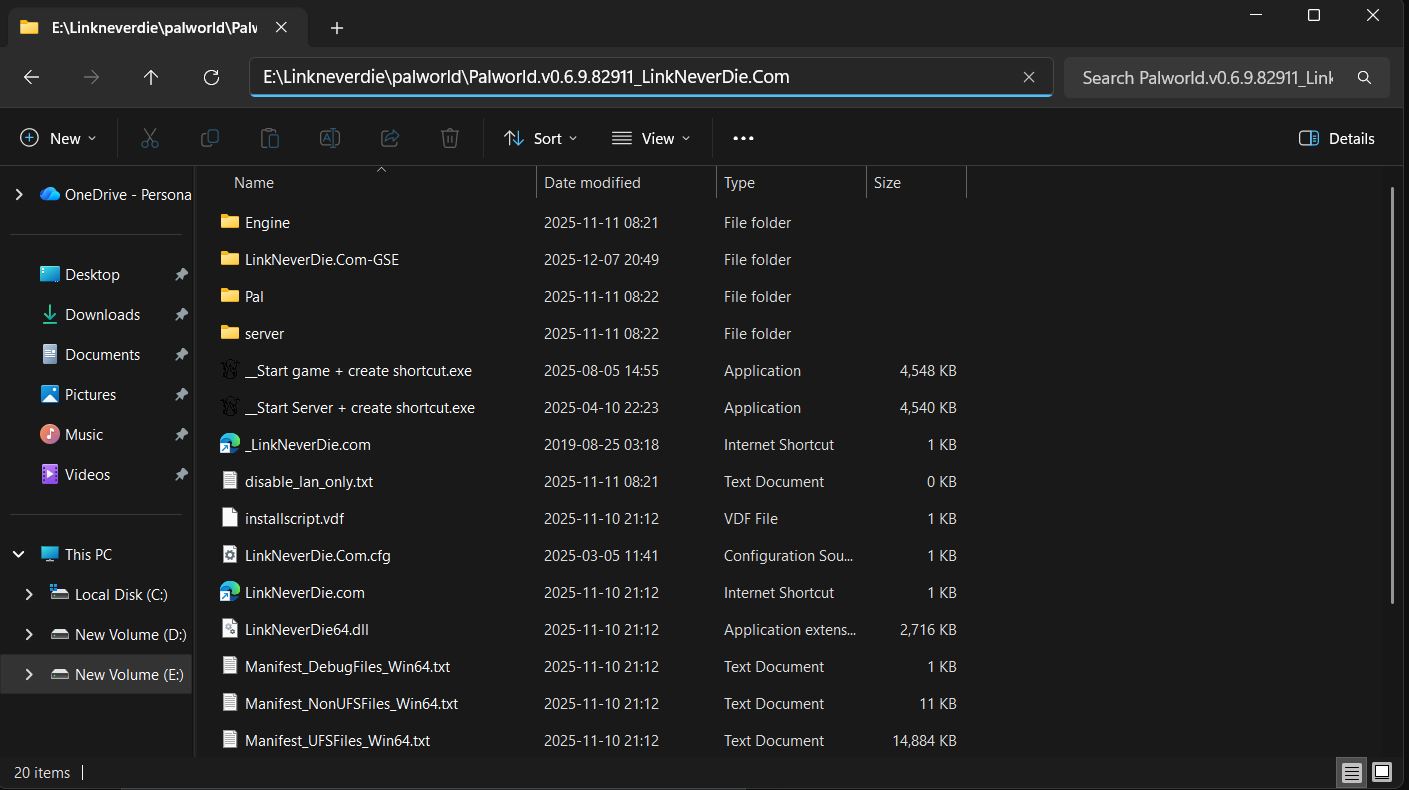Viewport: 1409px width, 790px height.
Task: Open the See more options menu
Action: click(x=743, y=138)
